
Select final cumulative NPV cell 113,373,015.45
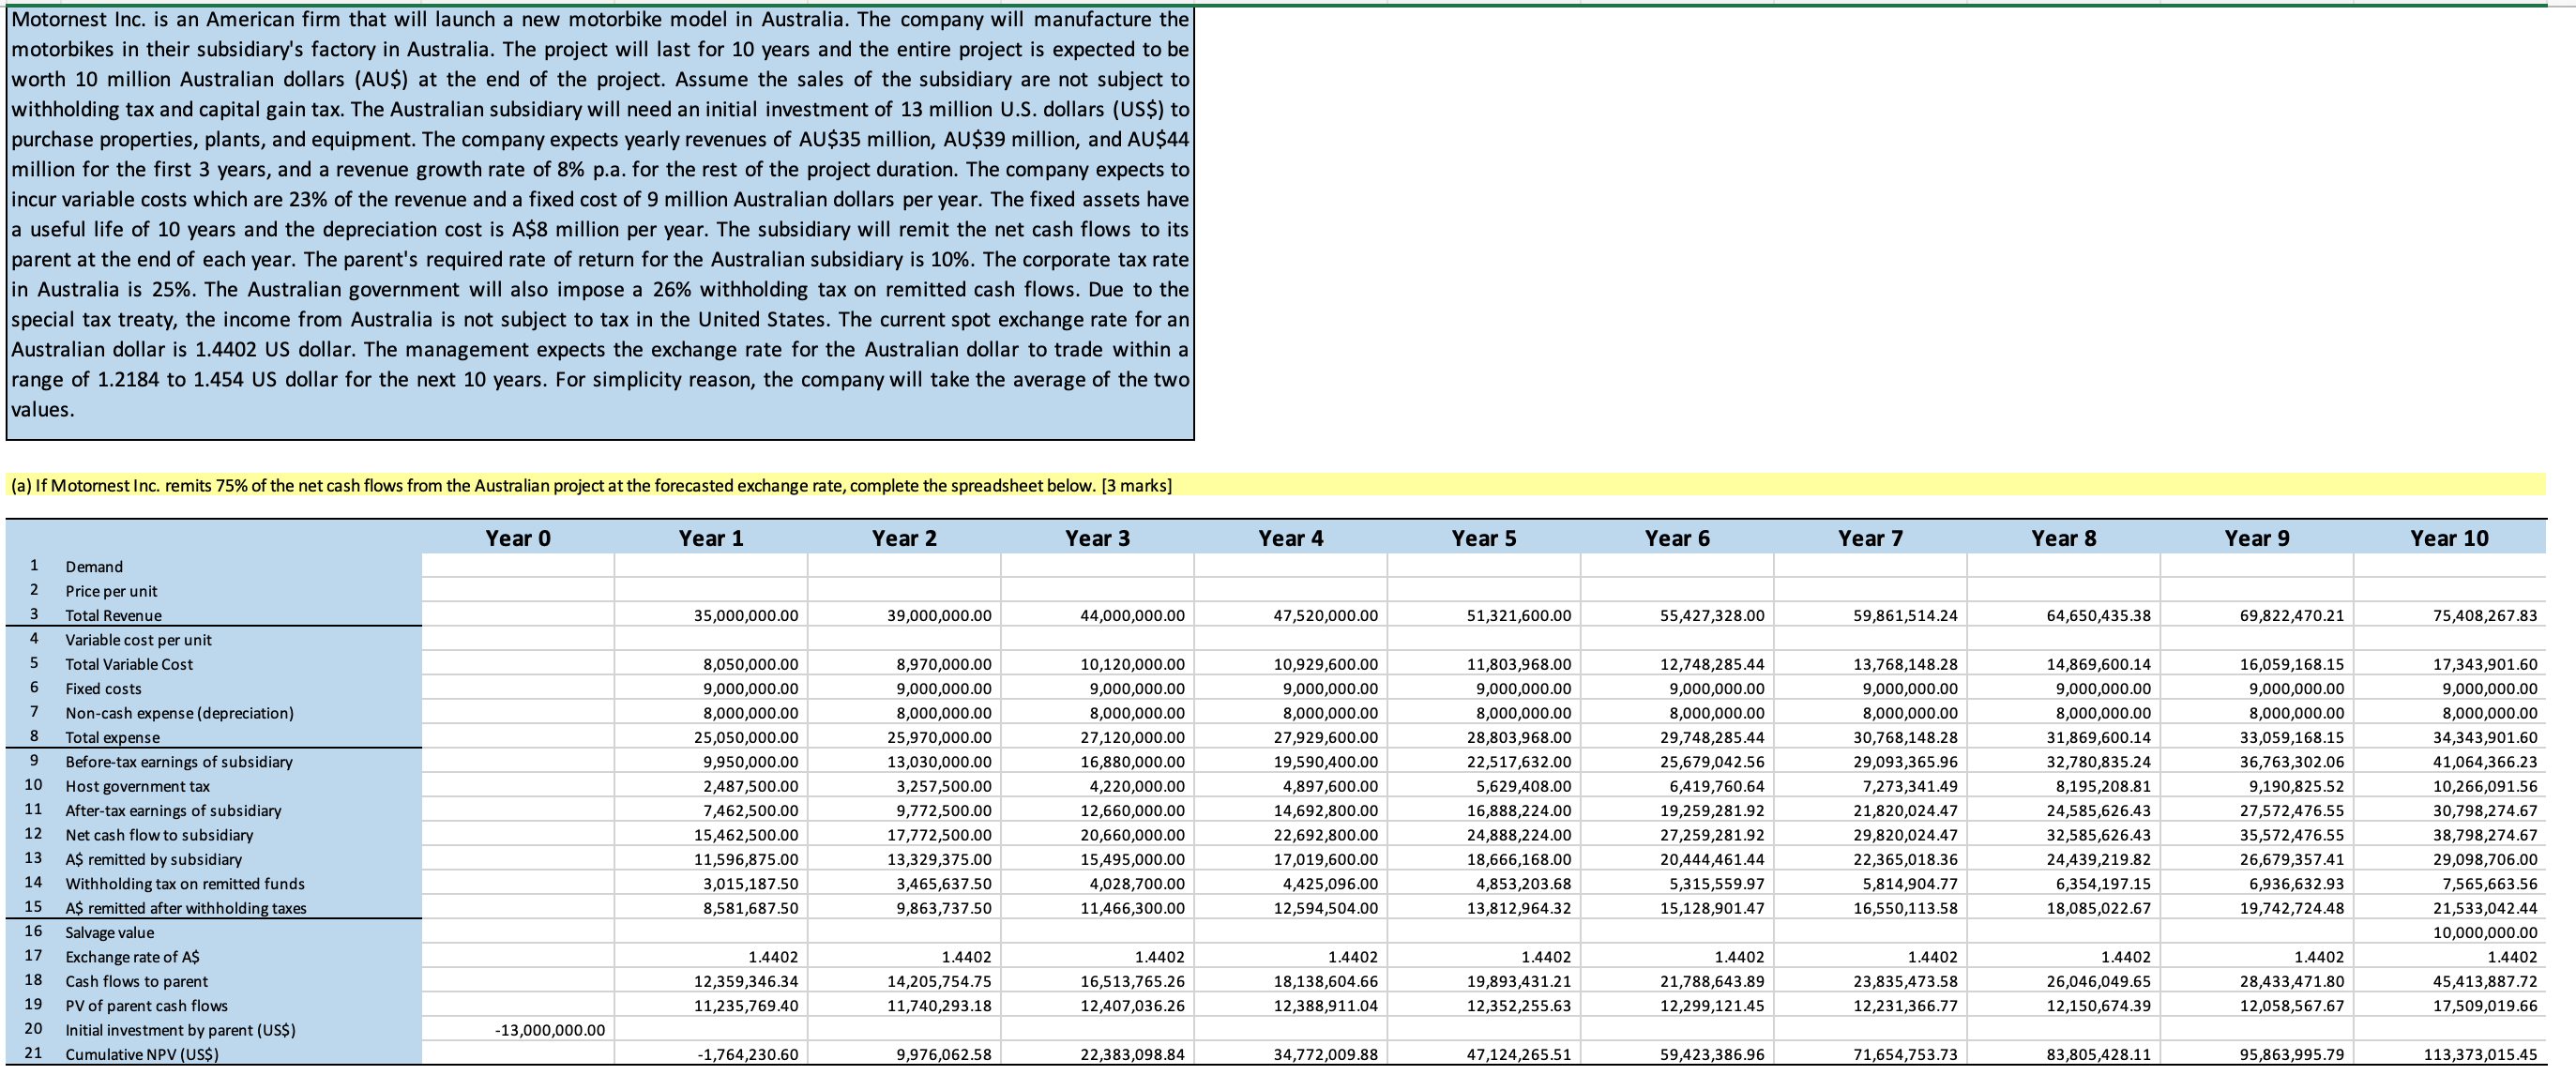click(x=2480, y=1054)
